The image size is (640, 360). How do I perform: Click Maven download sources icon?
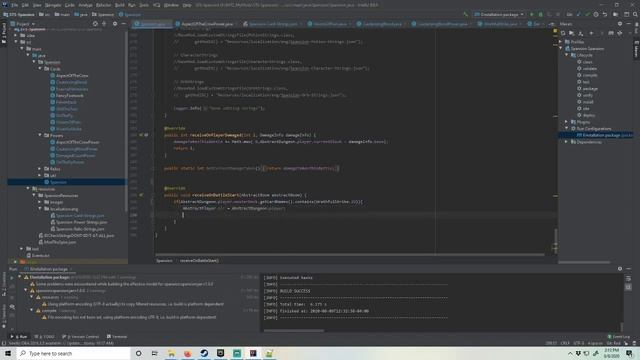581,33
